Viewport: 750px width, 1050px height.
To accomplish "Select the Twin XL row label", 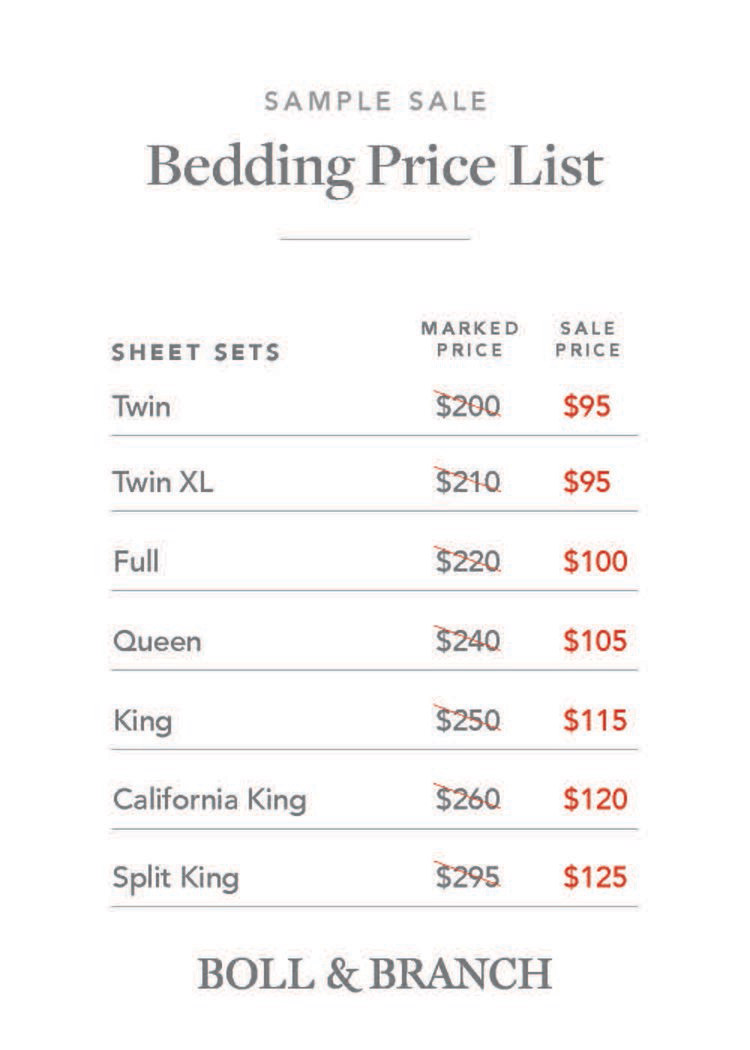I will 163,482.
